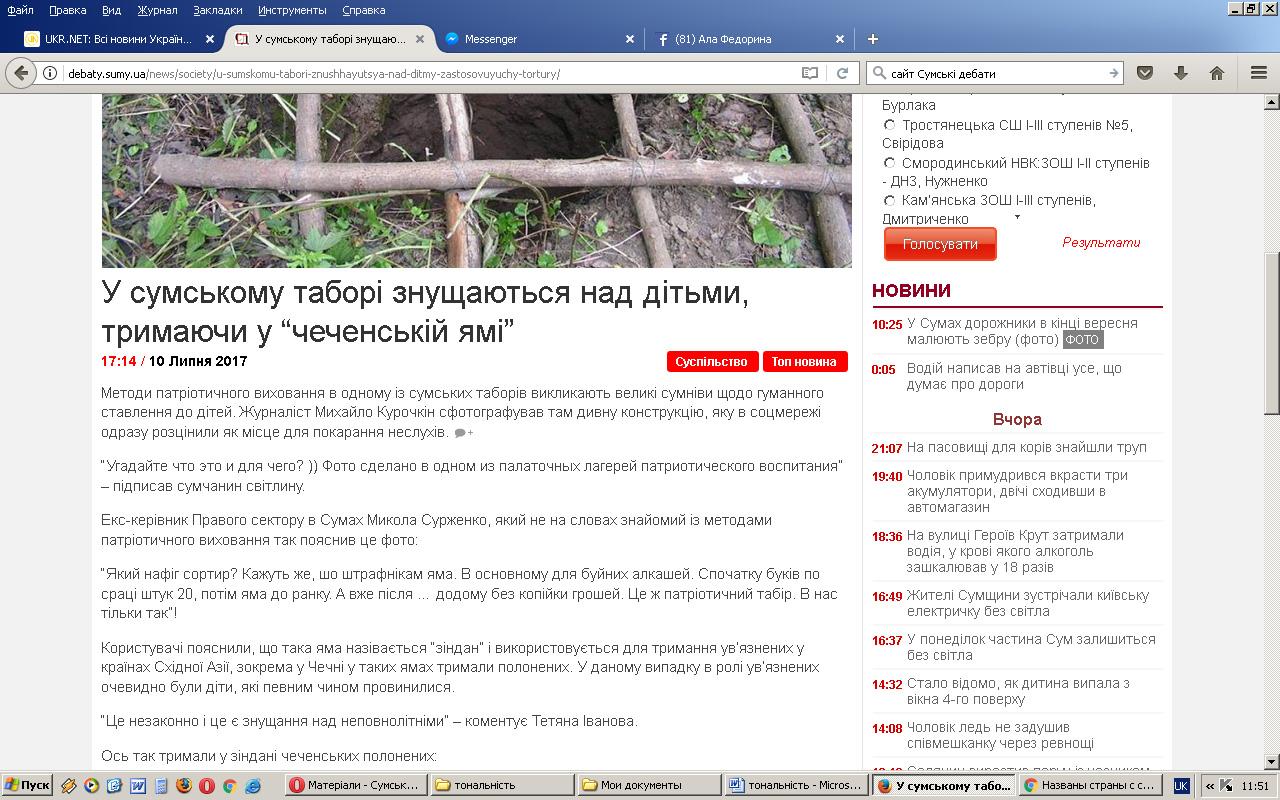Open the Вид menu

(112, 10)
